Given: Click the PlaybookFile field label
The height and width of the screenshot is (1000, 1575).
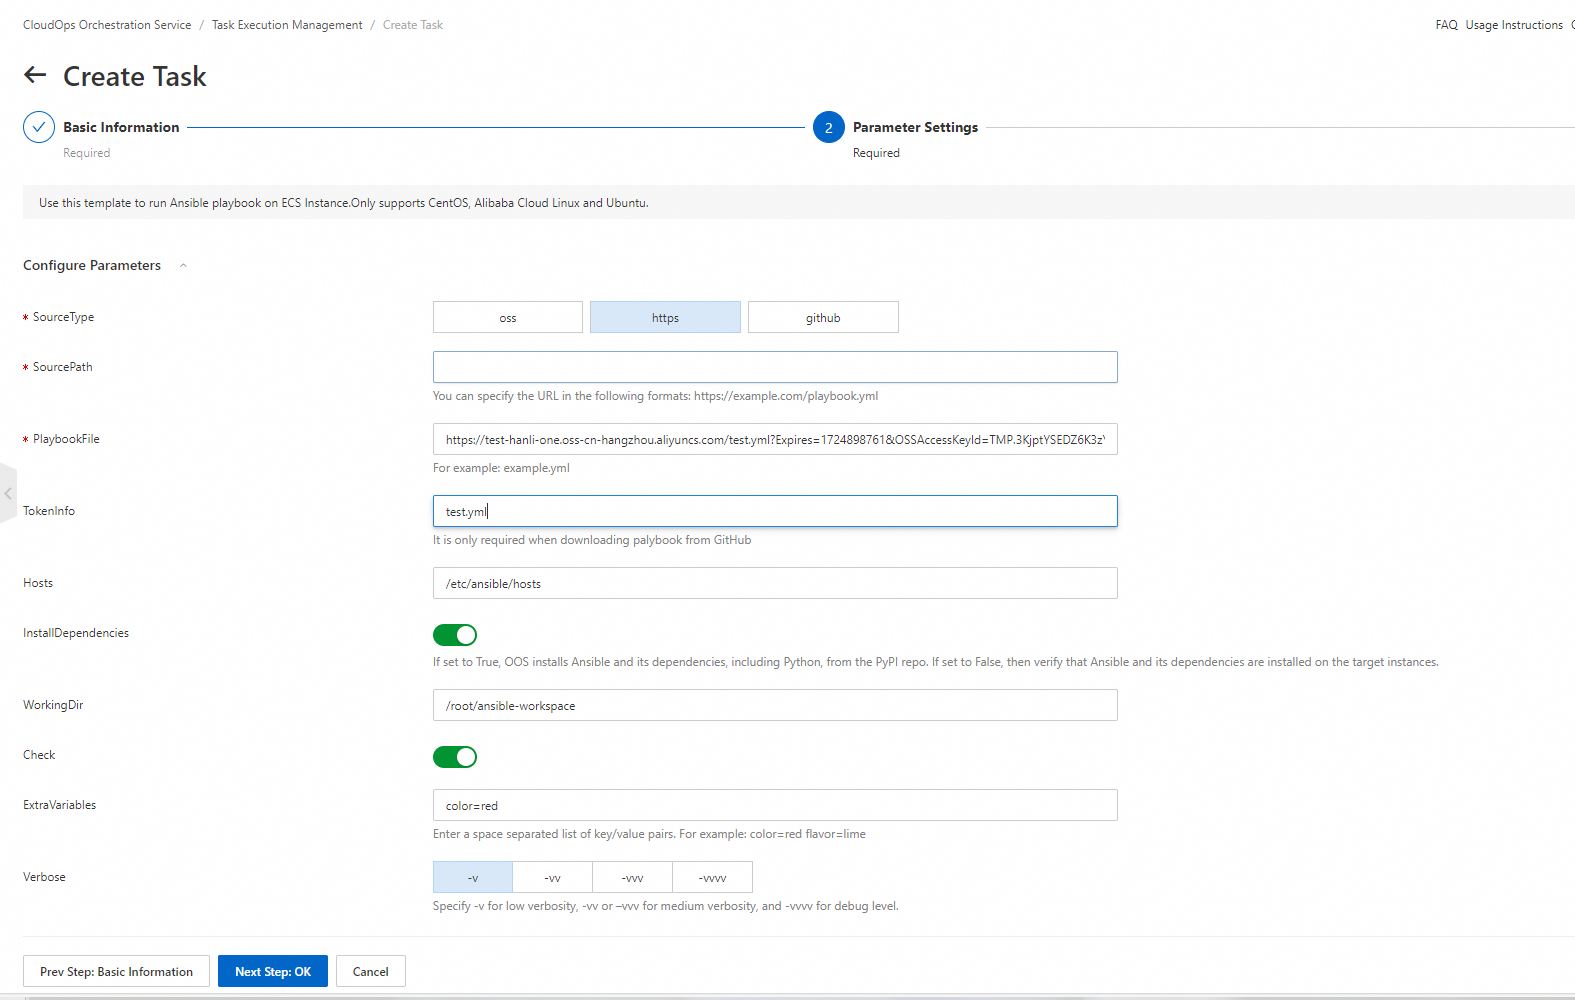Looking at the screenshot, I should point(66,439).
